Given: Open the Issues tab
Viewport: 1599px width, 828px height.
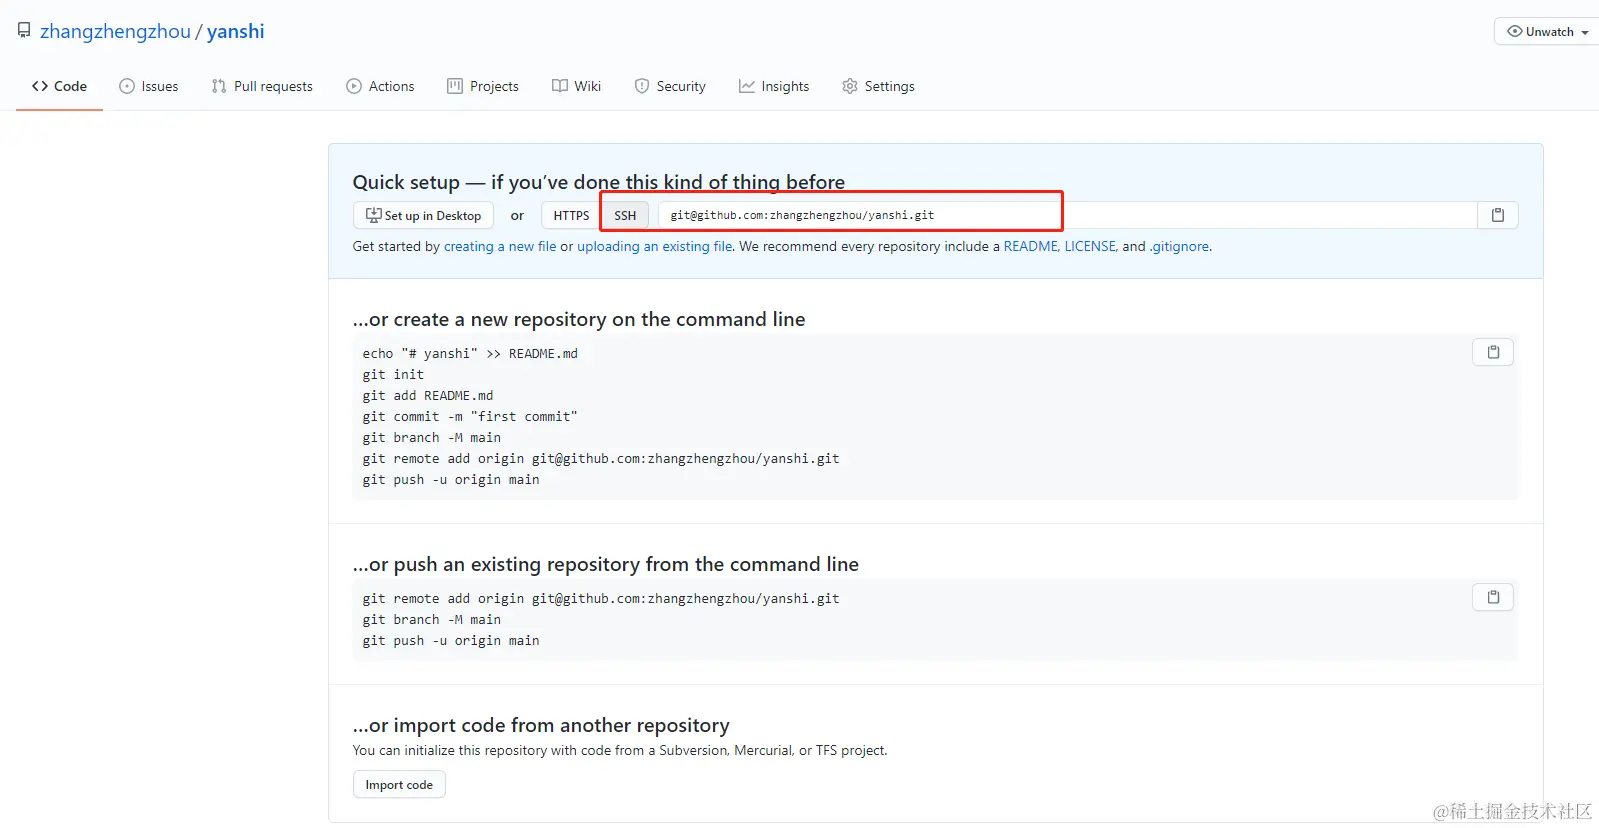Looking at the screenshot, I should (149, 86).
